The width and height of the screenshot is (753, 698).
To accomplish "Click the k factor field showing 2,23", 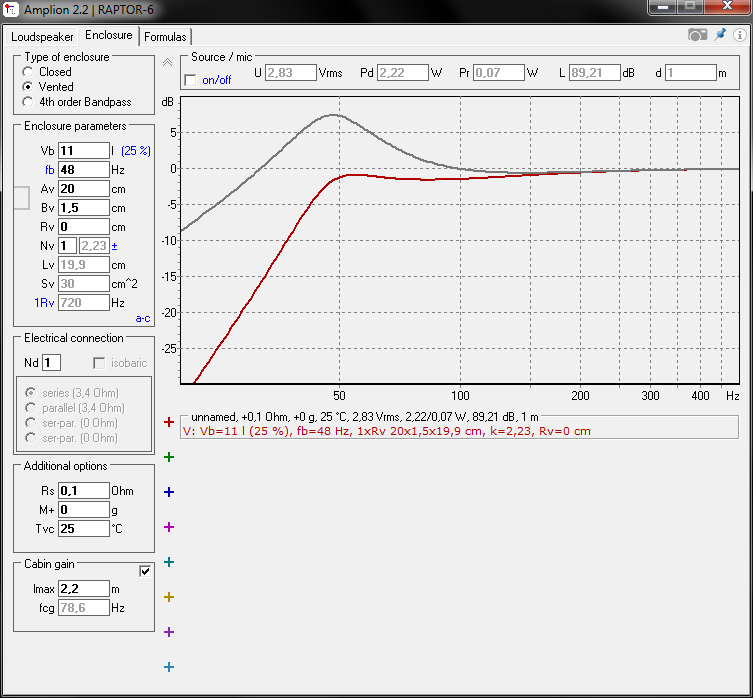I will tap(94, 245).
